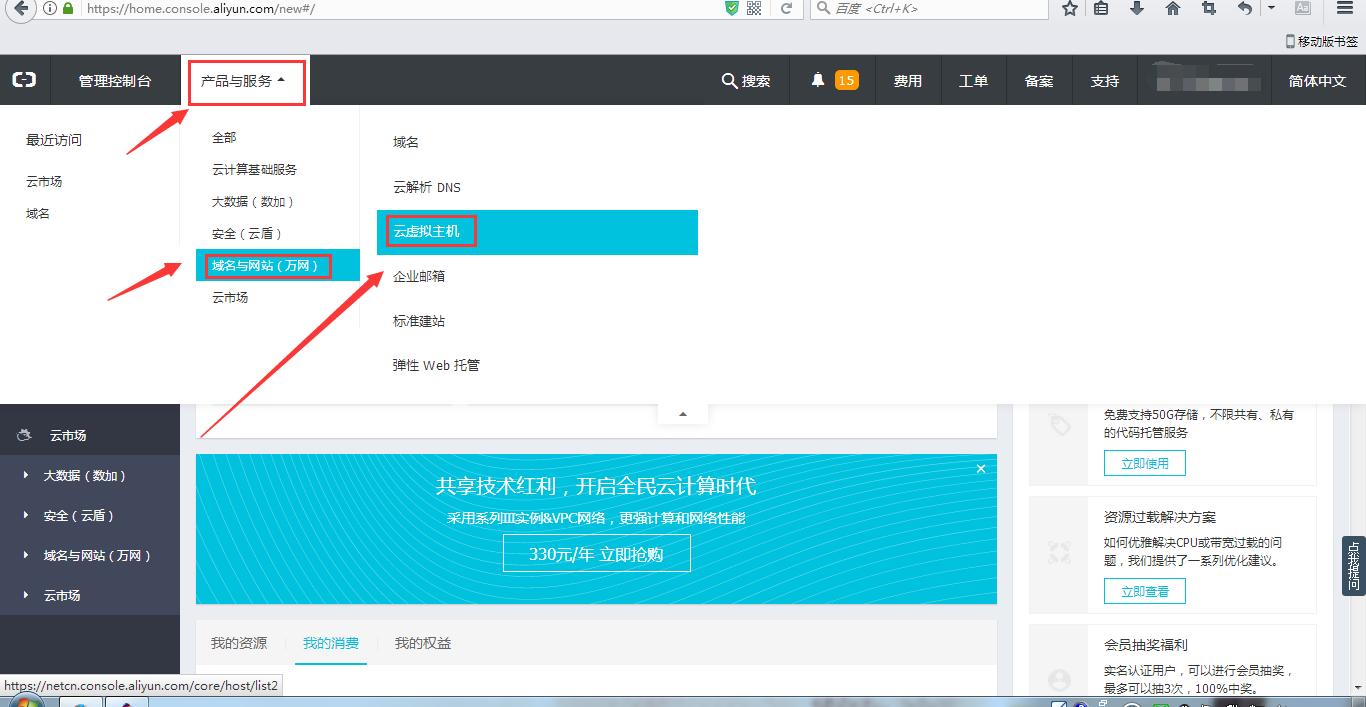1366x707 pixels.
Task: Open notifications bell with 15 badge
Action: pos(833,80)
